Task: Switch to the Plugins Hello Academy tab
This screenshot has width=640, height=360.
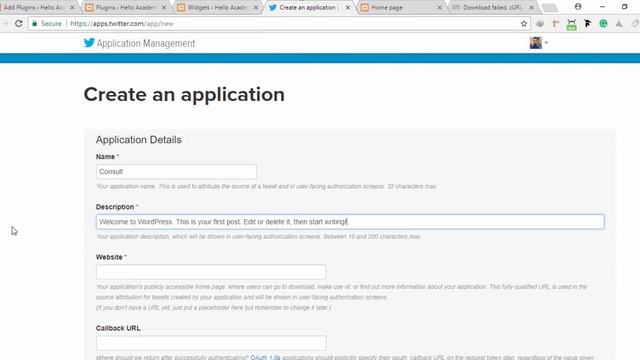Action: (126, 7)
